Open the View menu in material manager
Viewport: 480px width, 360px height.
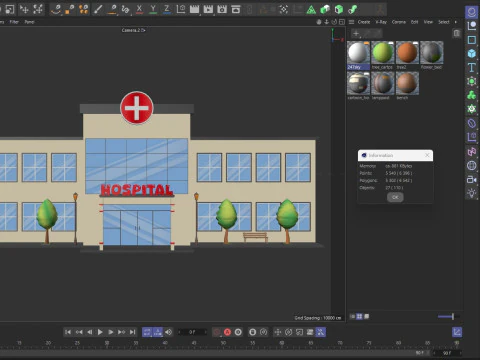428,22
